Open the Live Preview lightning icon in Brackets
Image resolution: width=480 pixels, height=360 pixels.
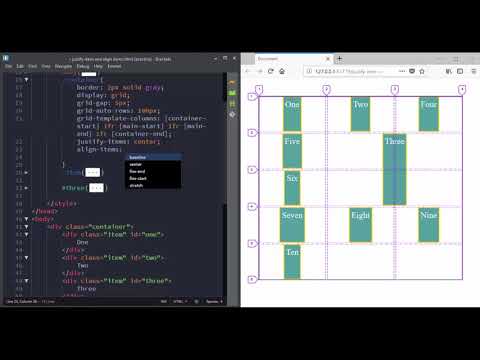pos(232,82)
